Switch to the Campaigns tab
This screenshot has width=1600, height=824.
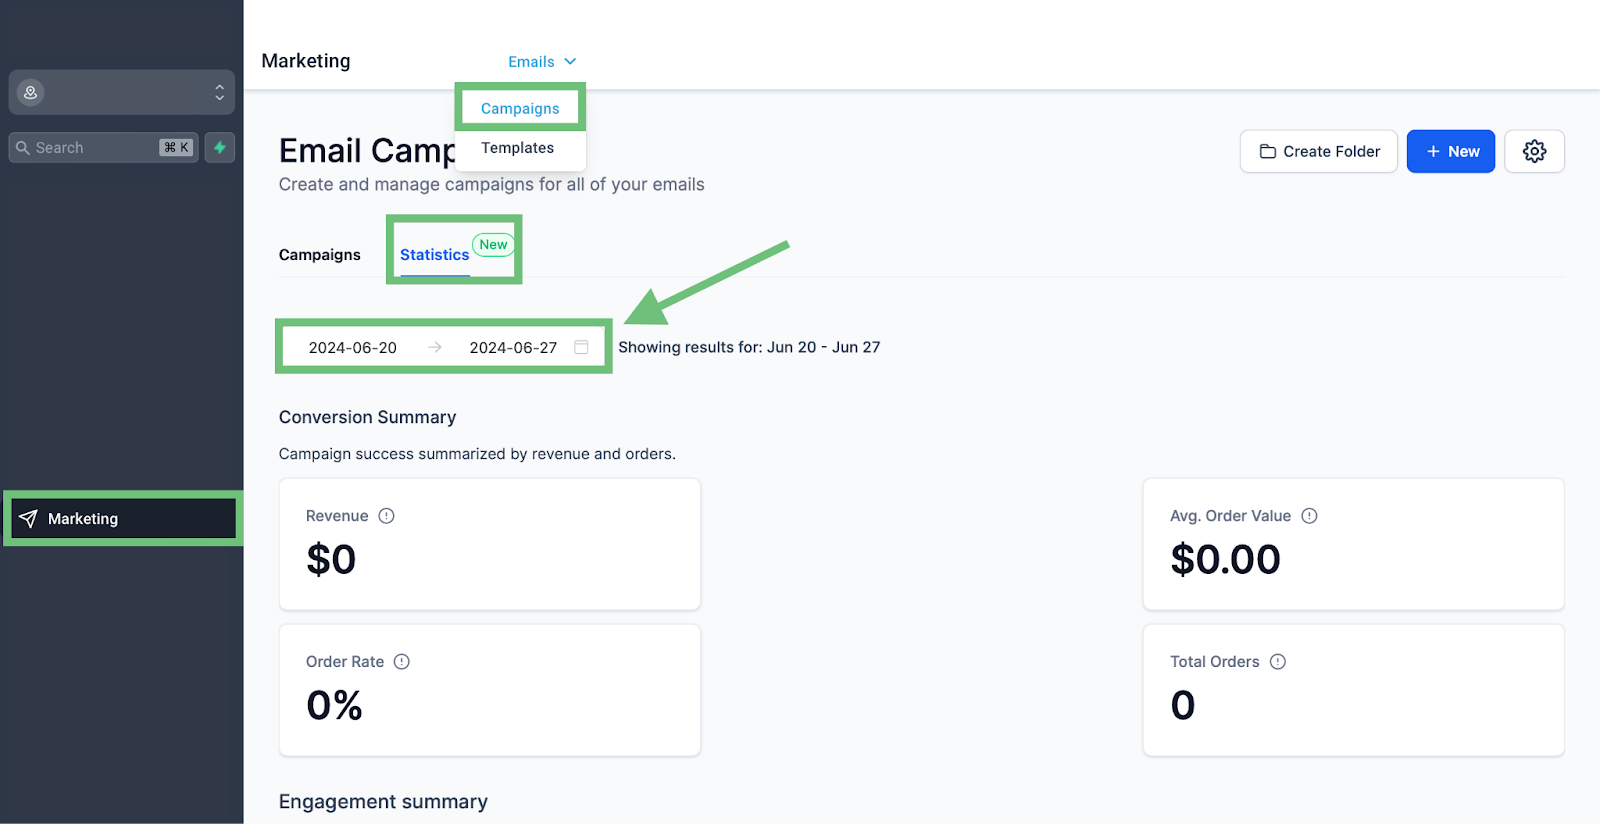(x=320, y=255)
